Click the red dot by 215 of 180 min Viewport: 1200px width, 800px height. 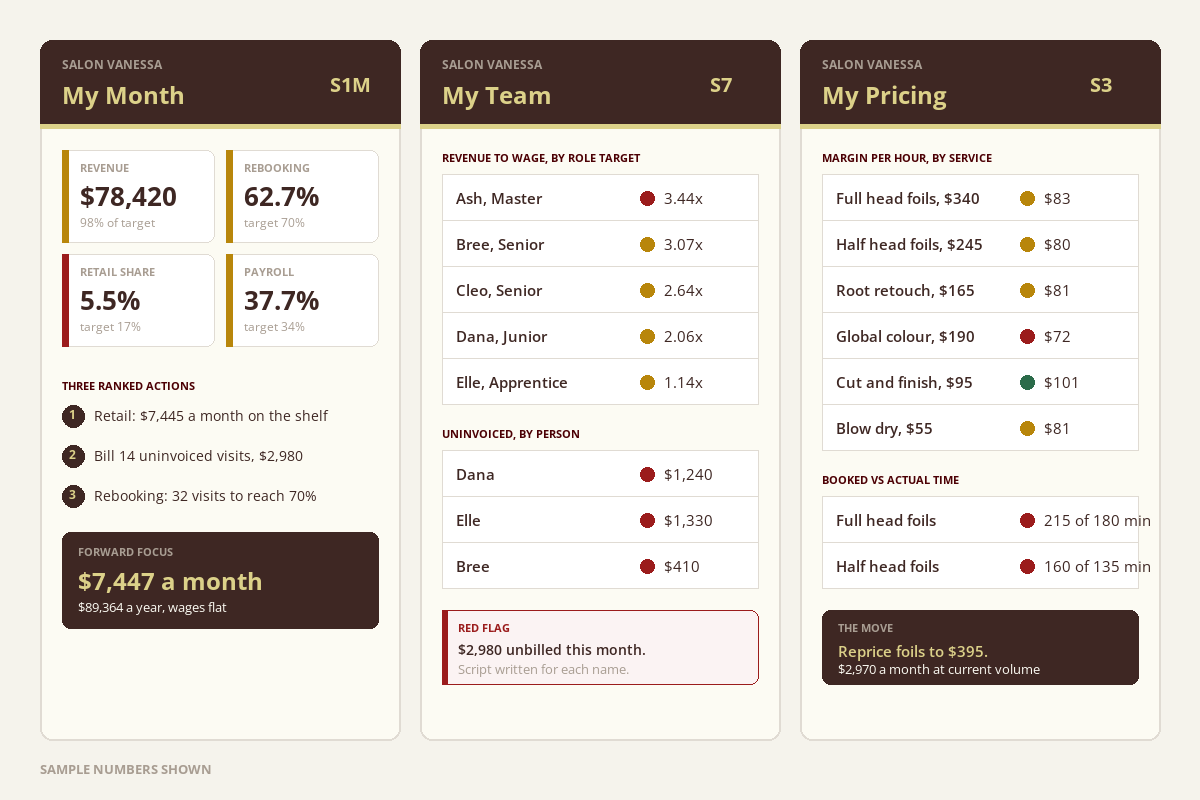click(x=1027, y=520)
